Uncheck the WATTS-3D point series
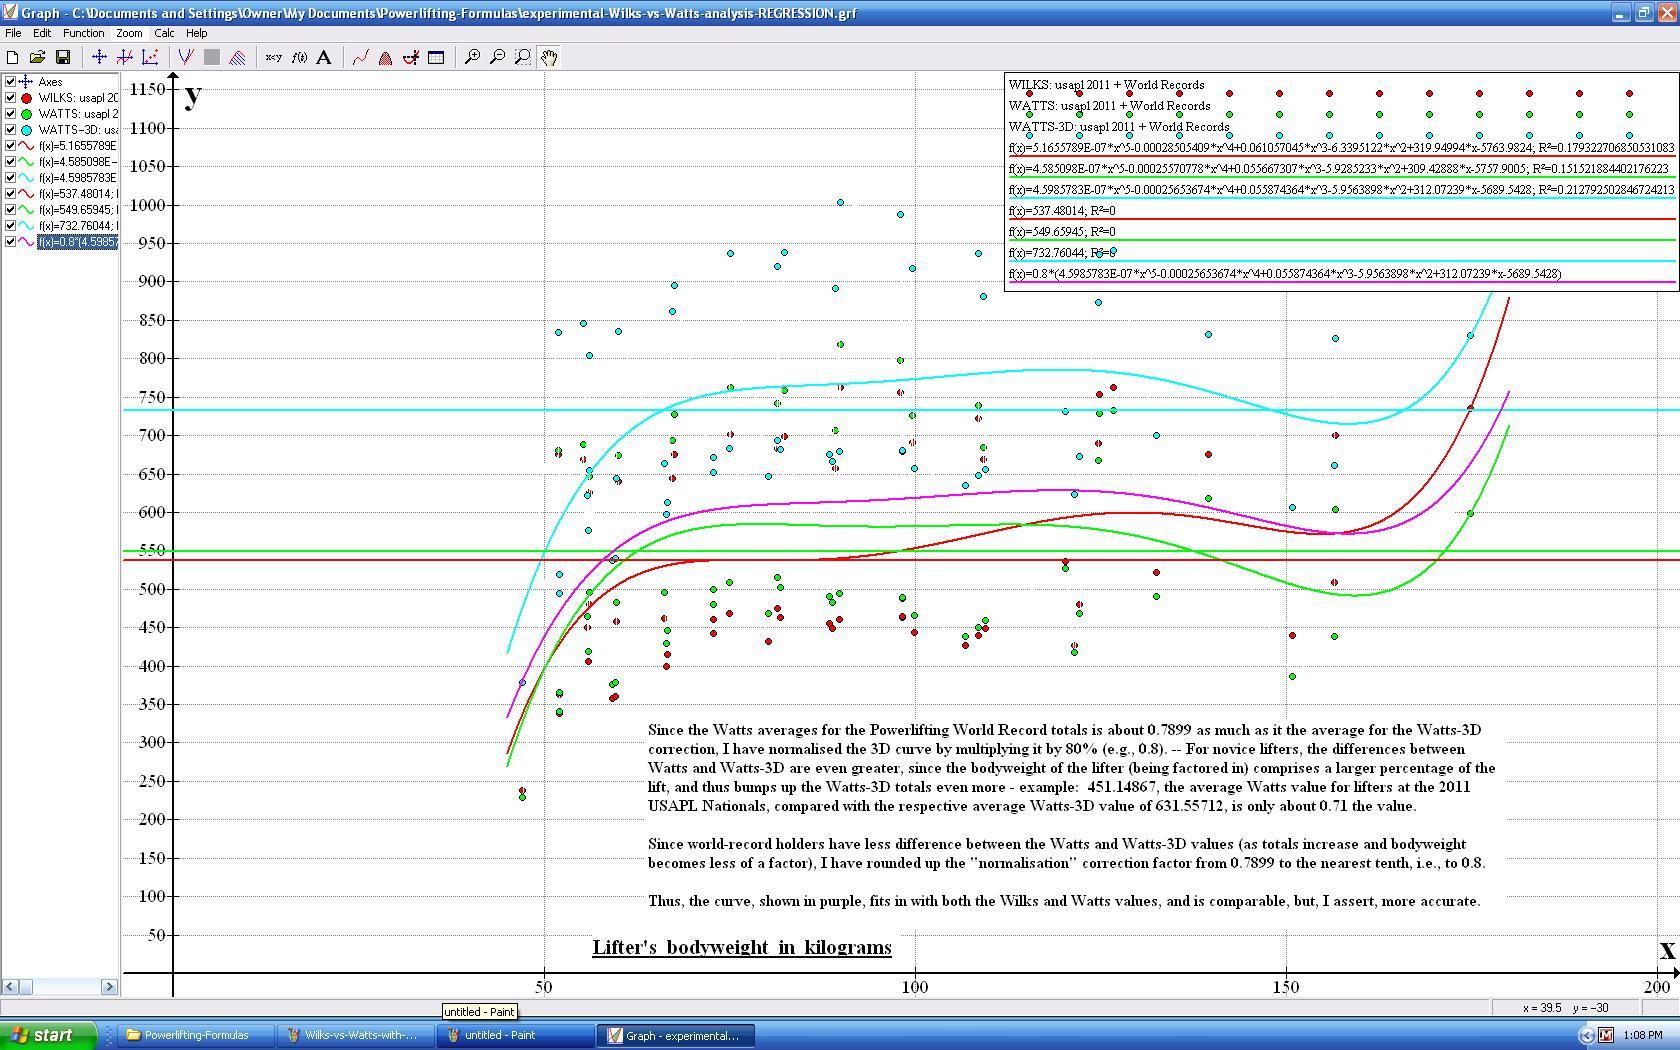Screen dimensions: 1680x1050 [x=10, y=130]
